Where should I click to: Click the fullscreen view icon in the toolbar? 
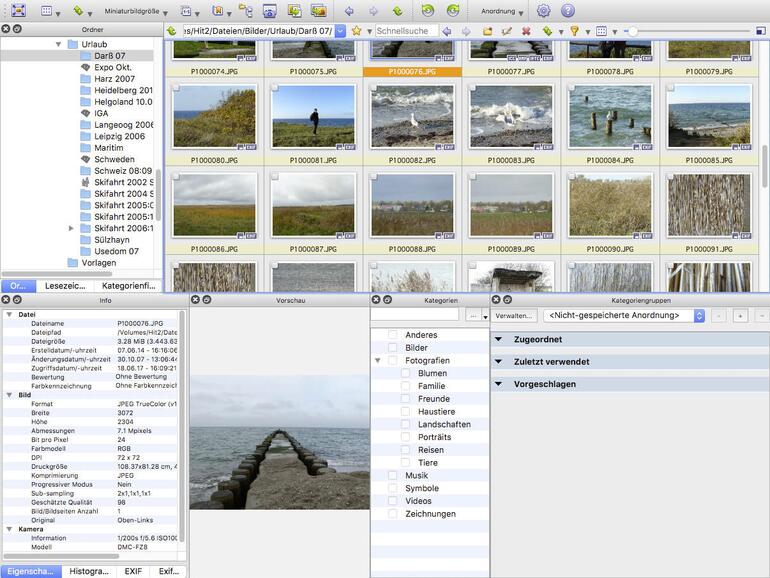coord(18,11)
